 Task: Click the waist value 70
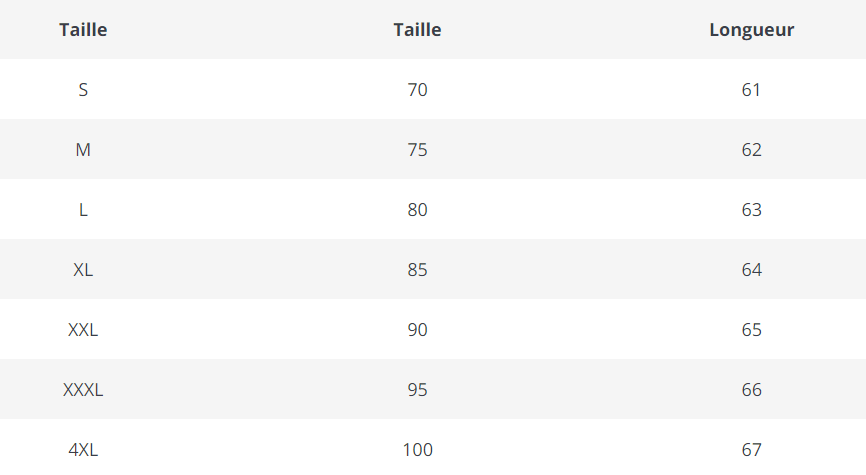(x=417, y=90)
